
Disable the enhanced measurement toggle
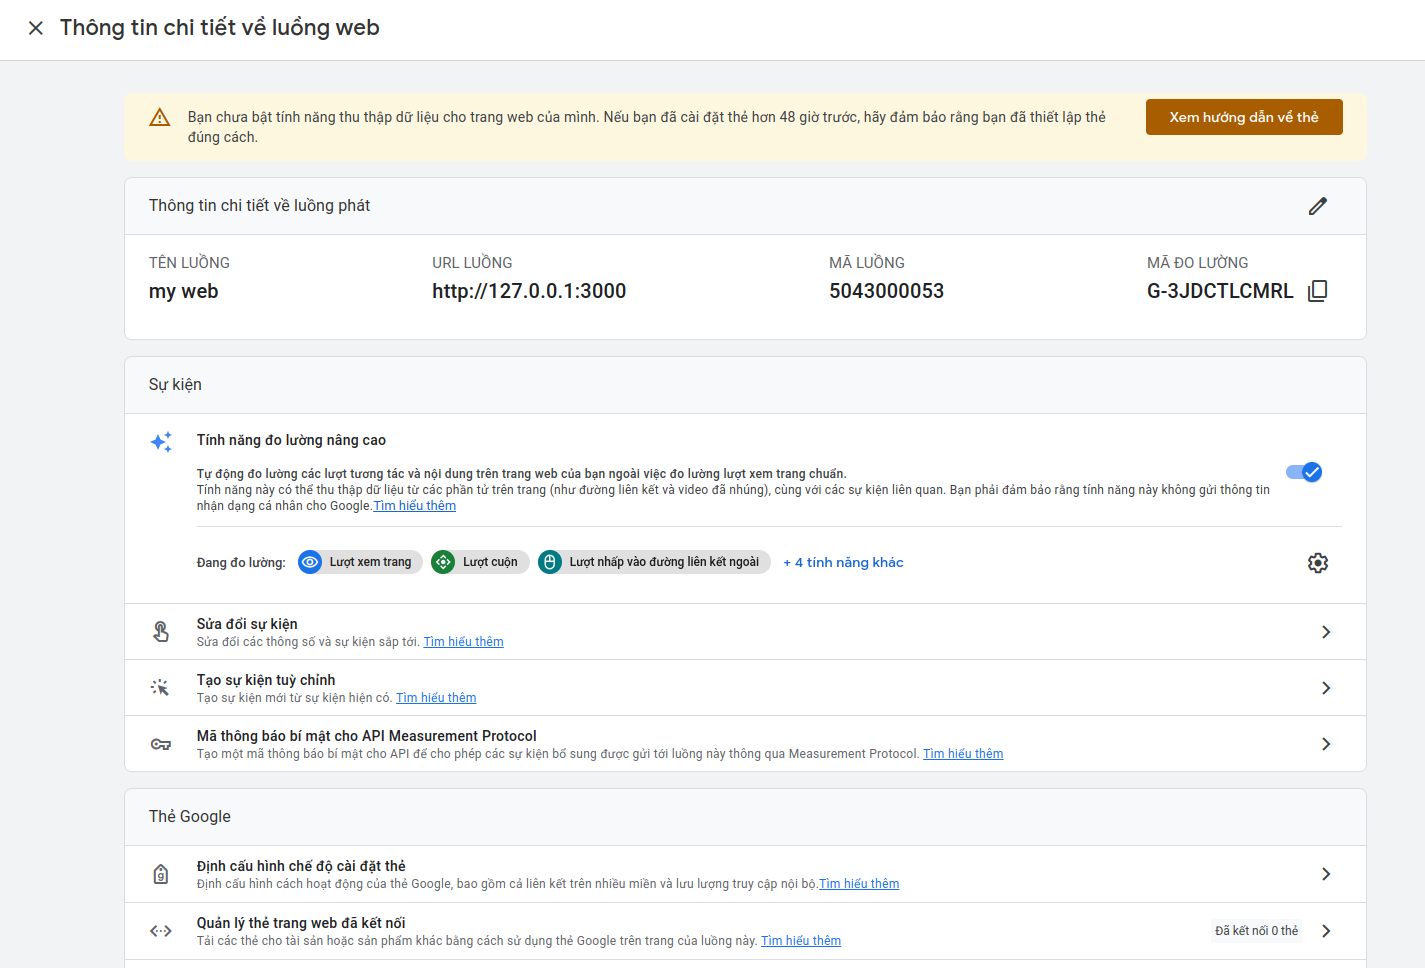coord(1304,472)
